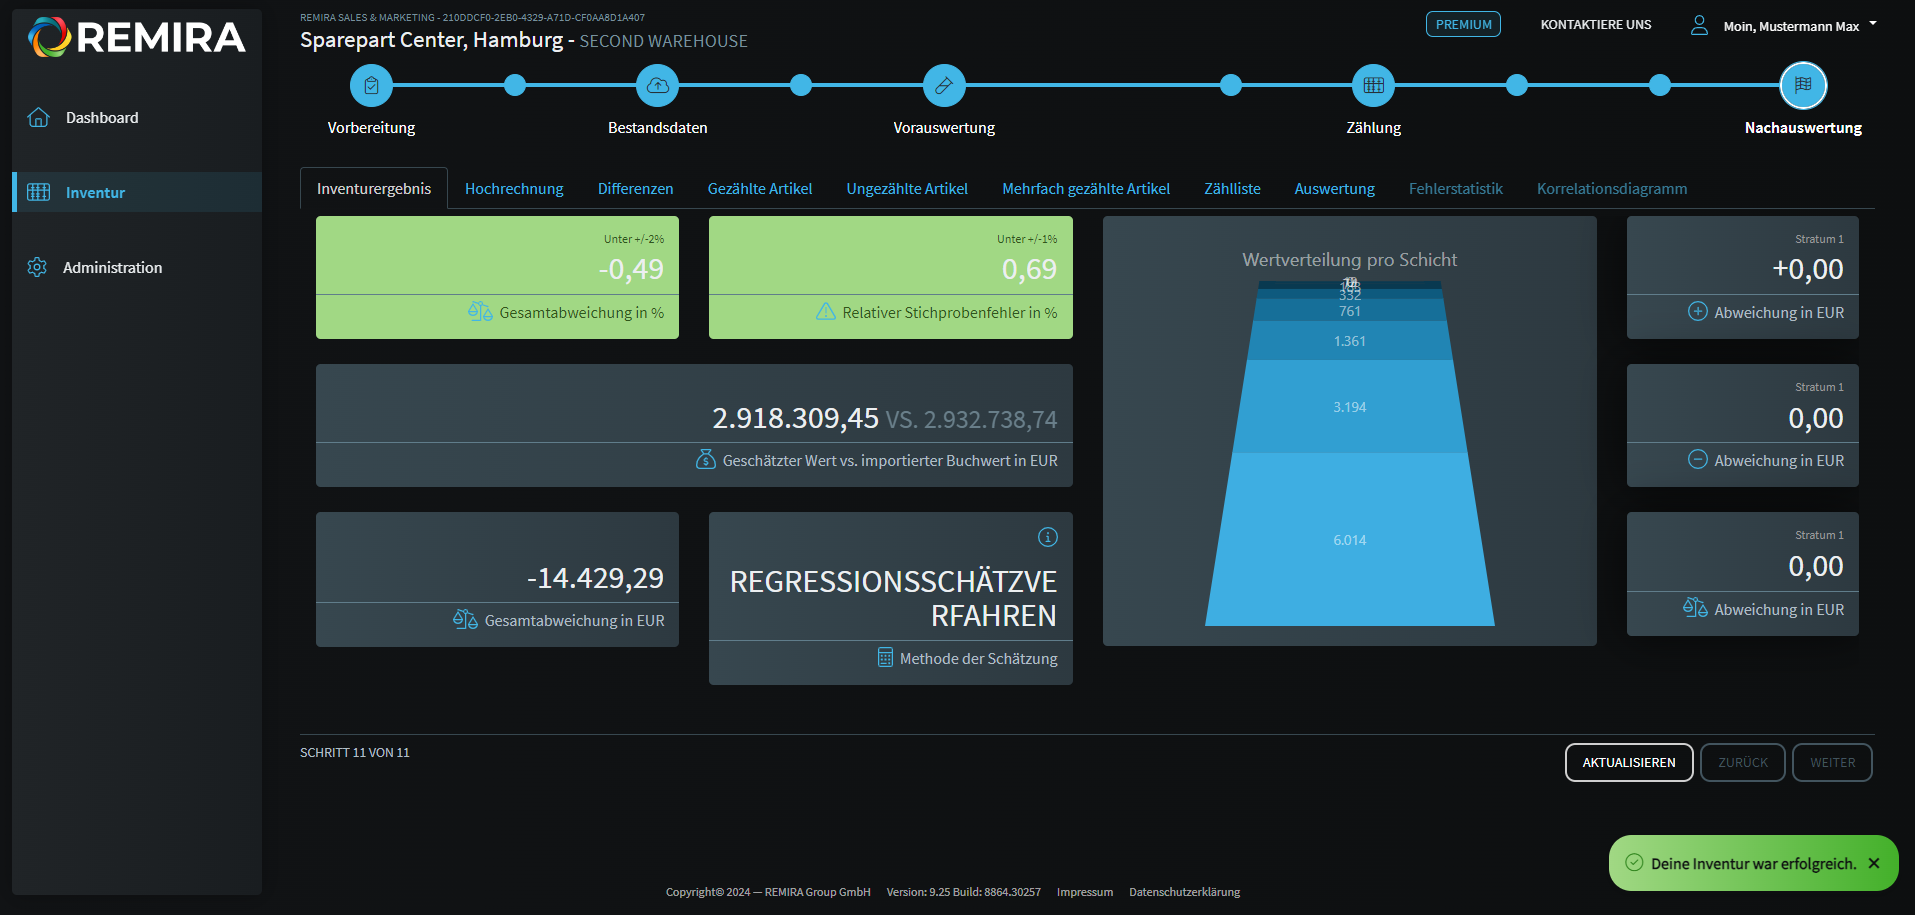Close the success notification toast
1915x915 pixels.
tap(1873, 863)
